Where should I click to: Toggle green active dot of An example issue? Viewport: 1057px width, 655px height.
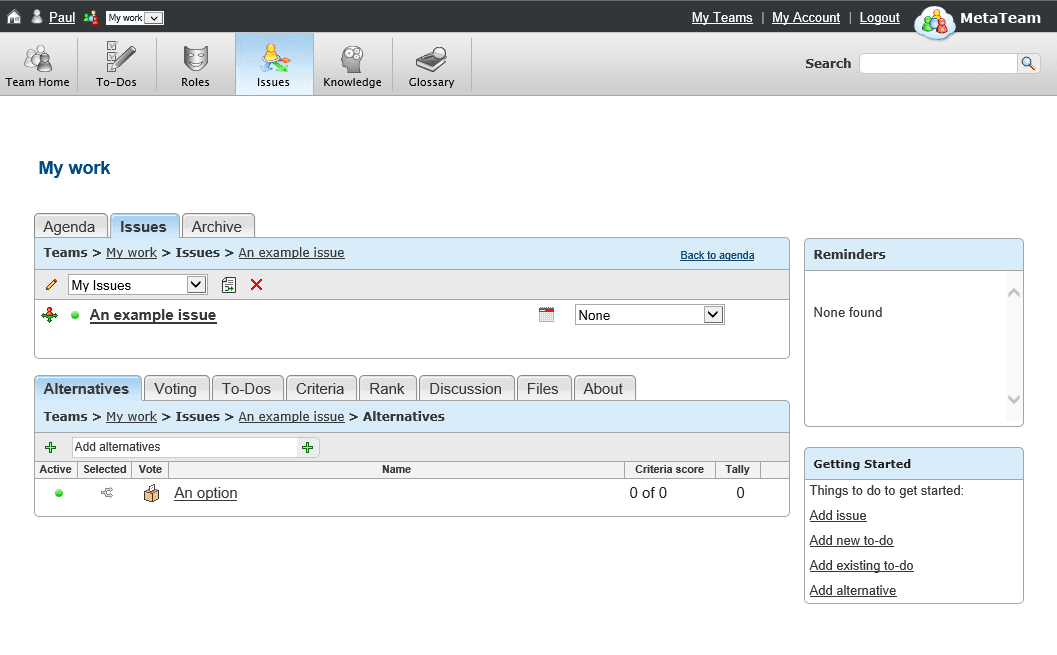[75, 315]
